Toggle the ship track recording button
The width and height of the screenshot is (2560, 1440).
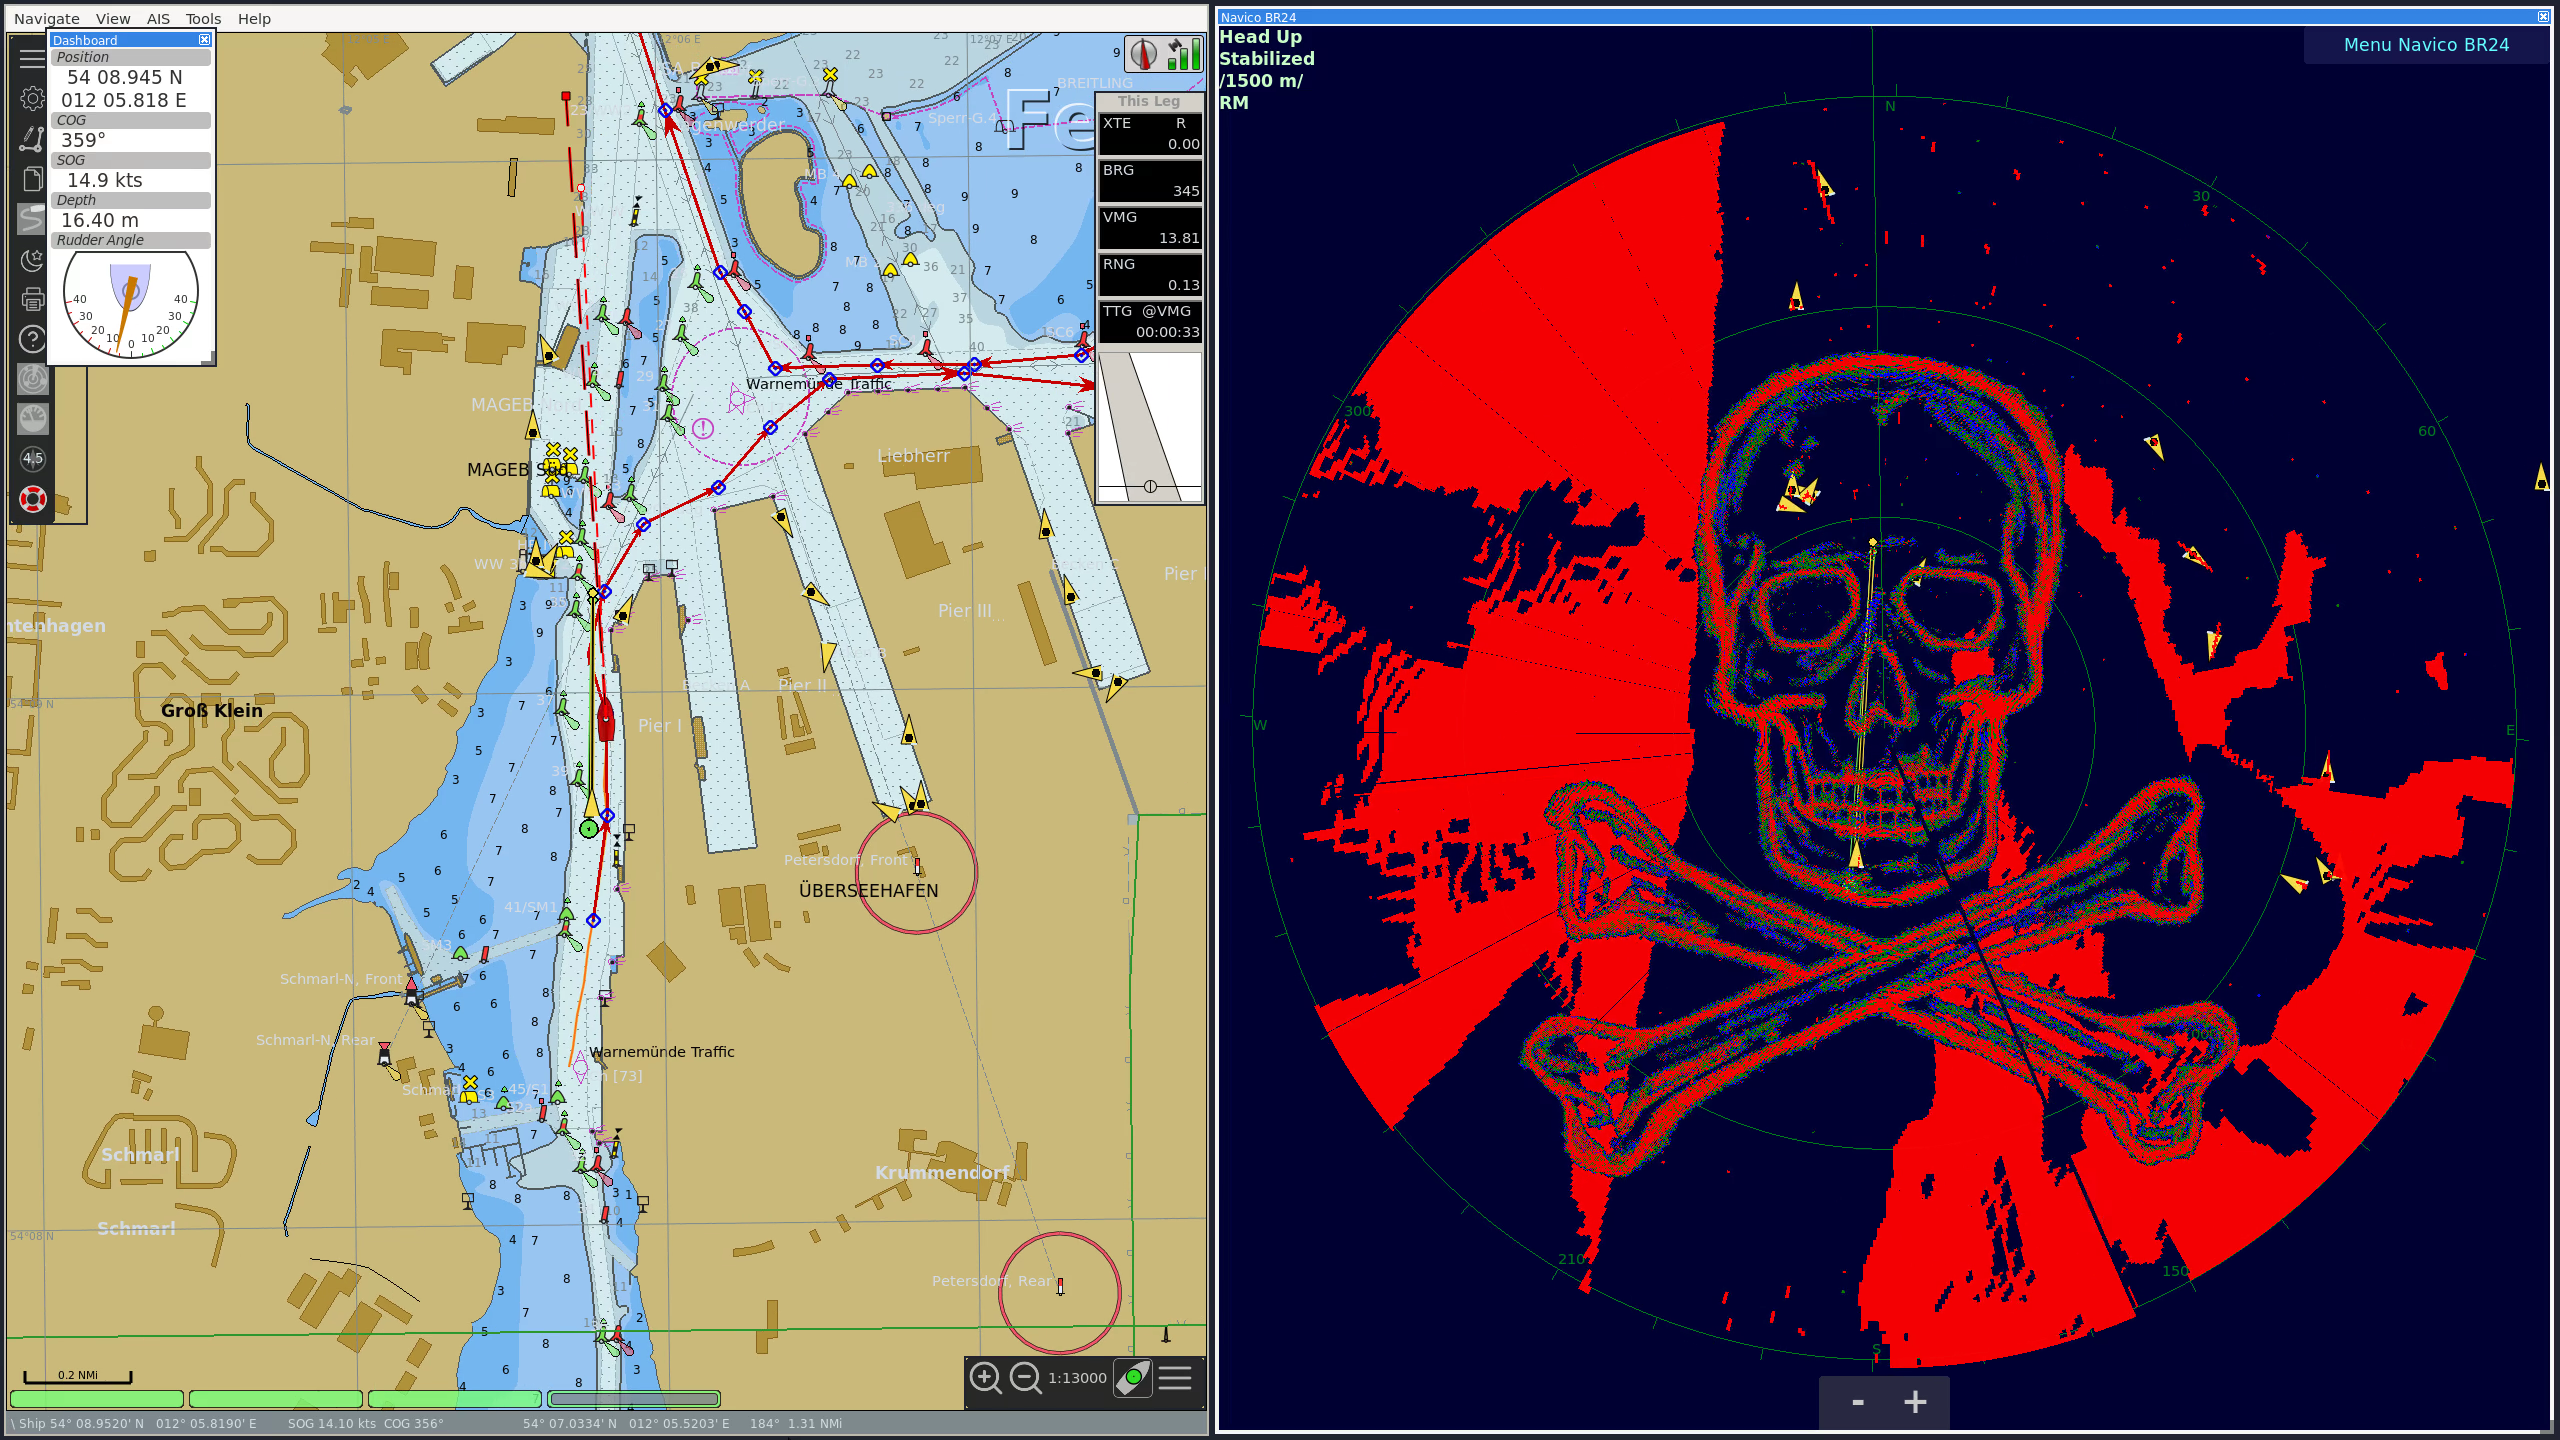coord(32,219)
